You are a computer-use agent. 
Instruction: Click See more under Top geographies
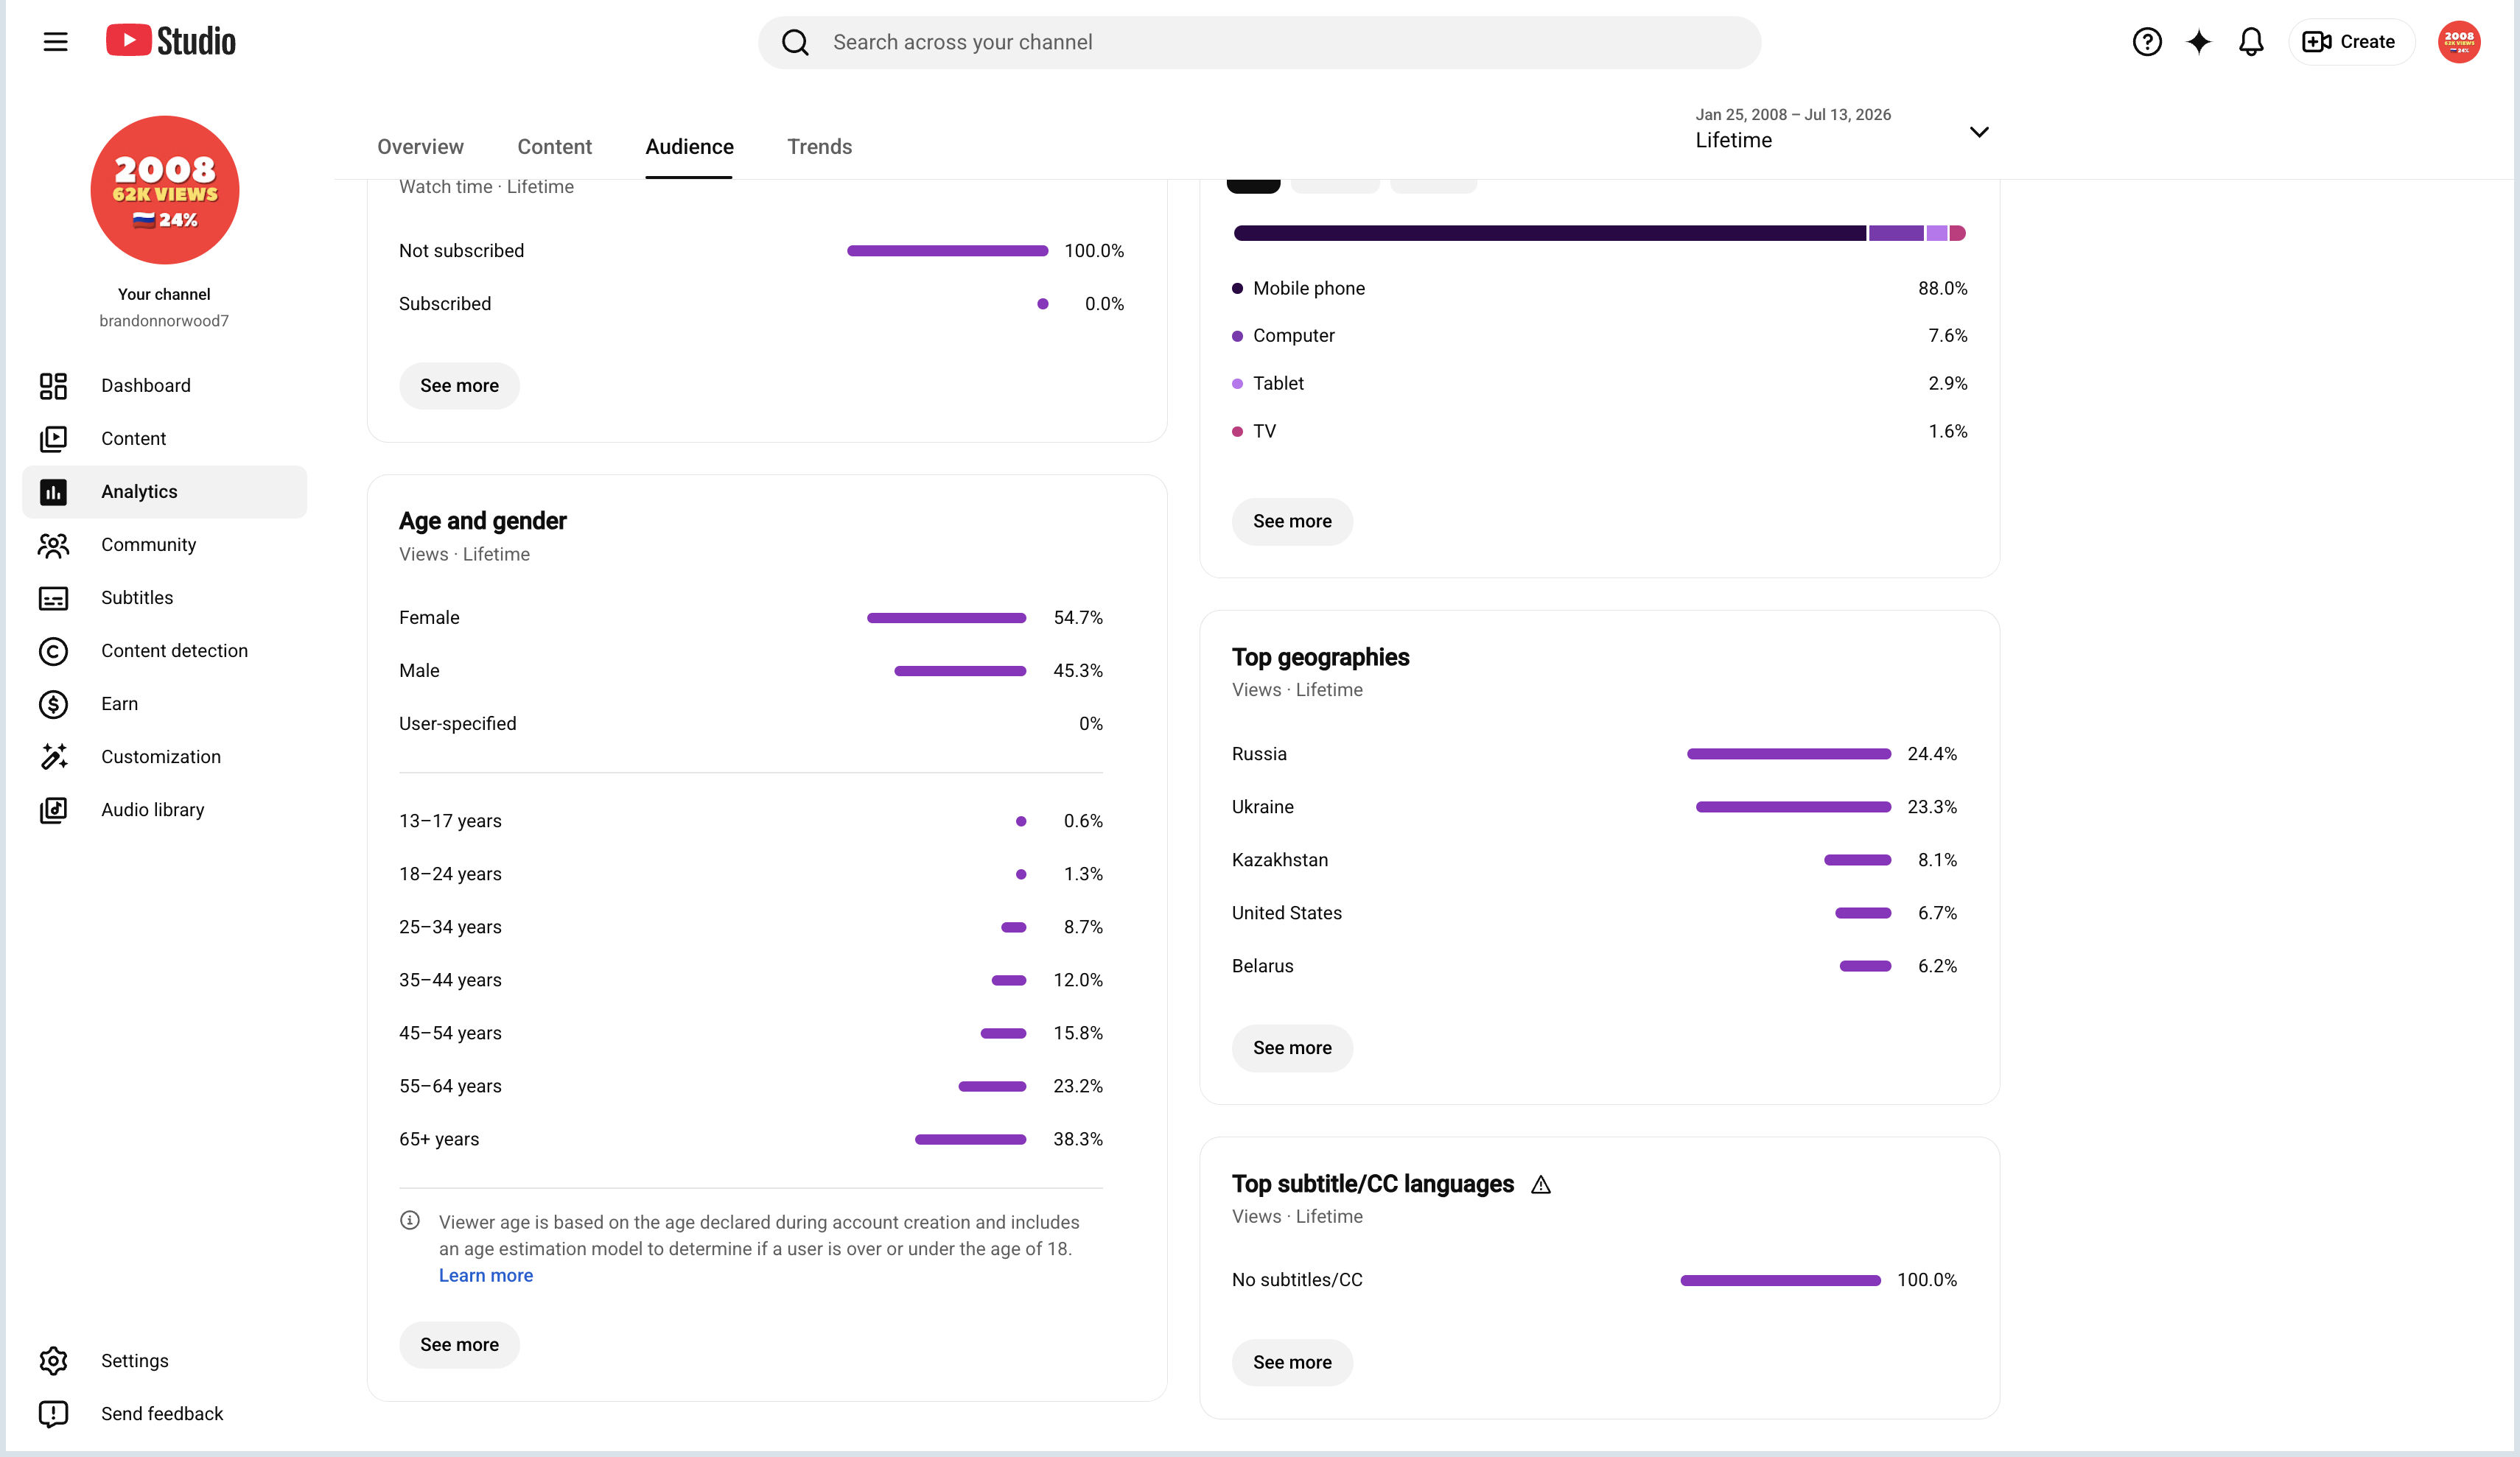click(x=1292, y=1047)
